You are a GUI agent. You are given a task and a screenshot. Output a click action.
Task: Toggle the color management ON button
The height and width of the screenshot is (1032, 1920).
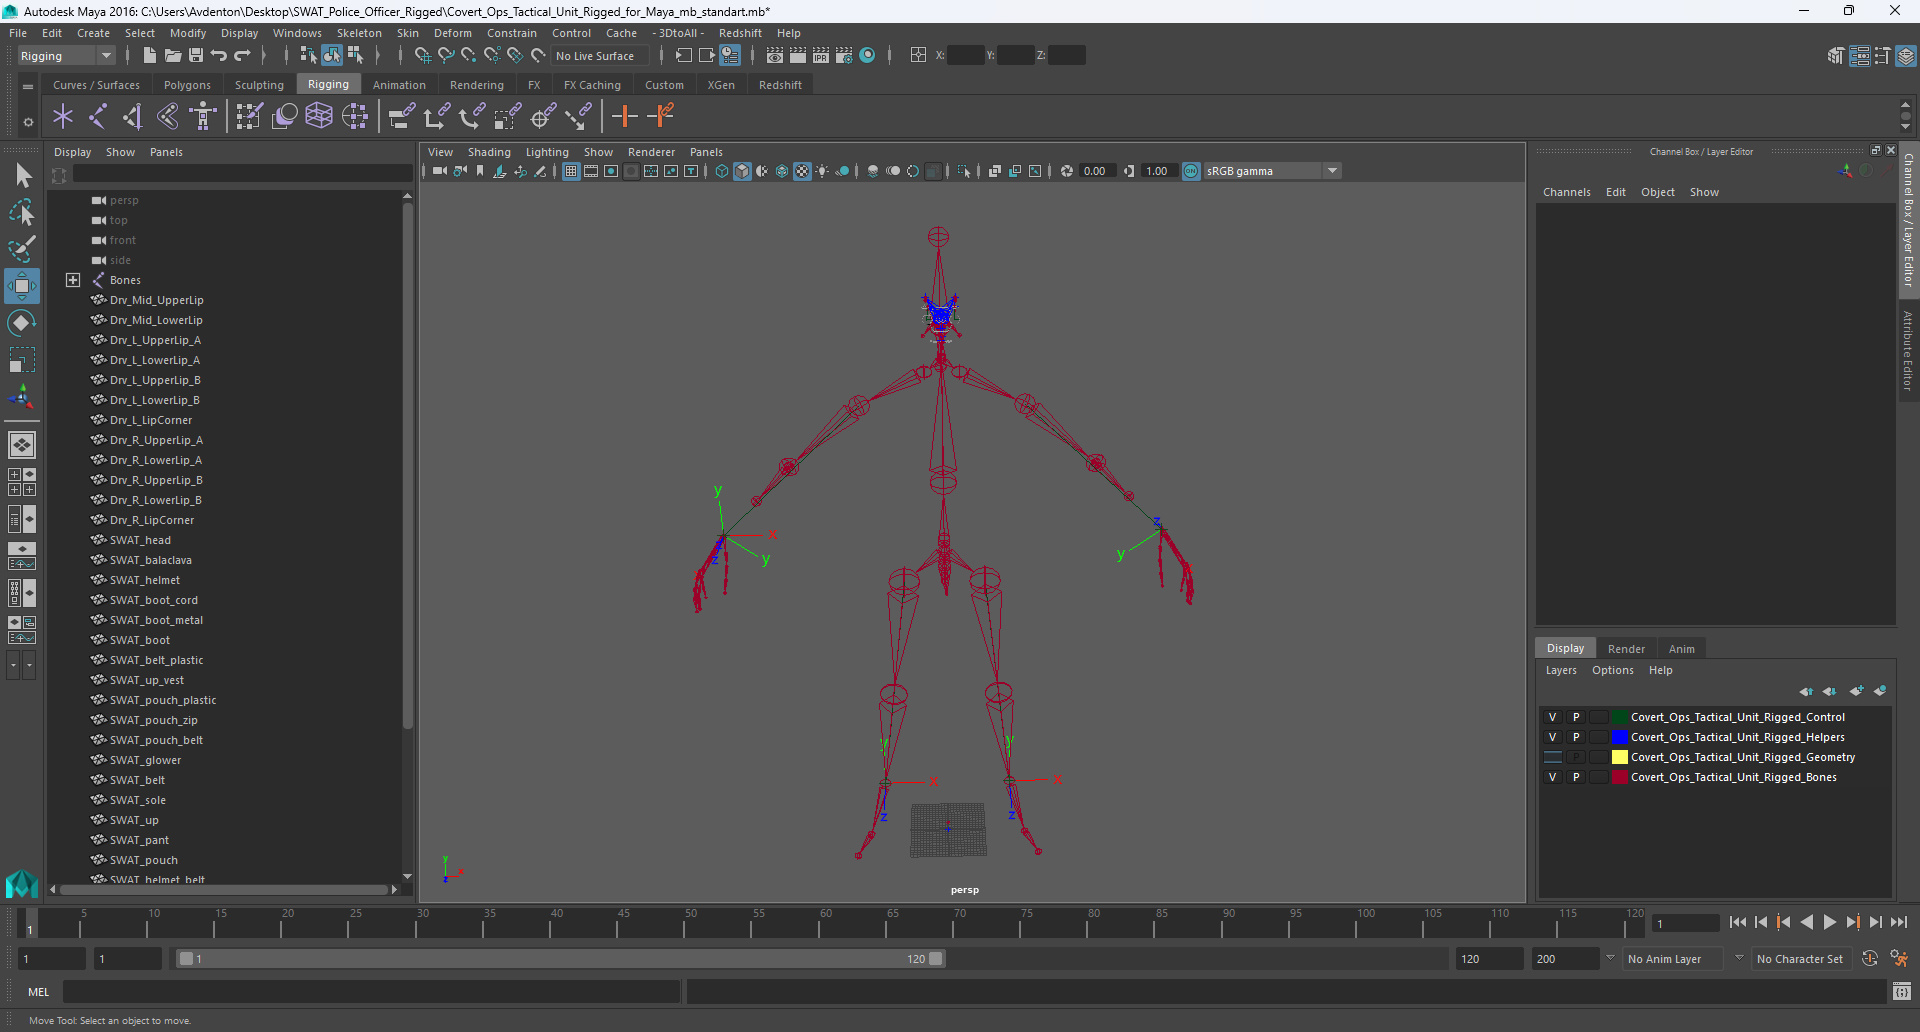pyautogui.click(x=1191, y=171)
